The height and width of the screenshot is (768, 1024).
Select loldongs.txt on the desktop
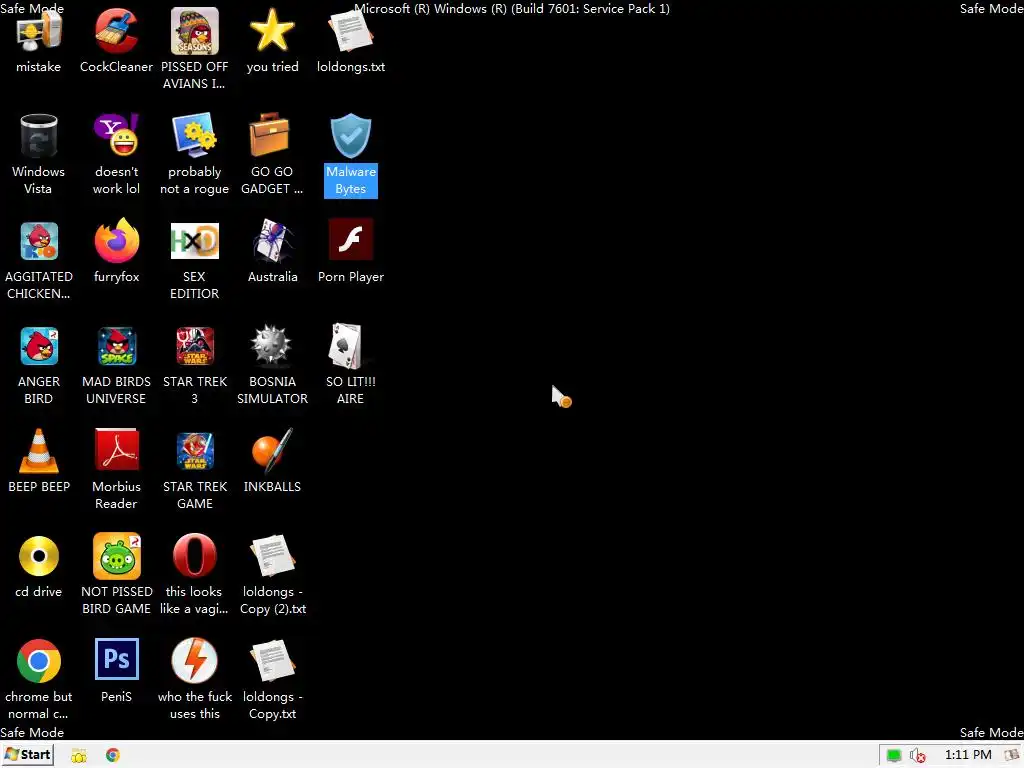tap(351, 31)
